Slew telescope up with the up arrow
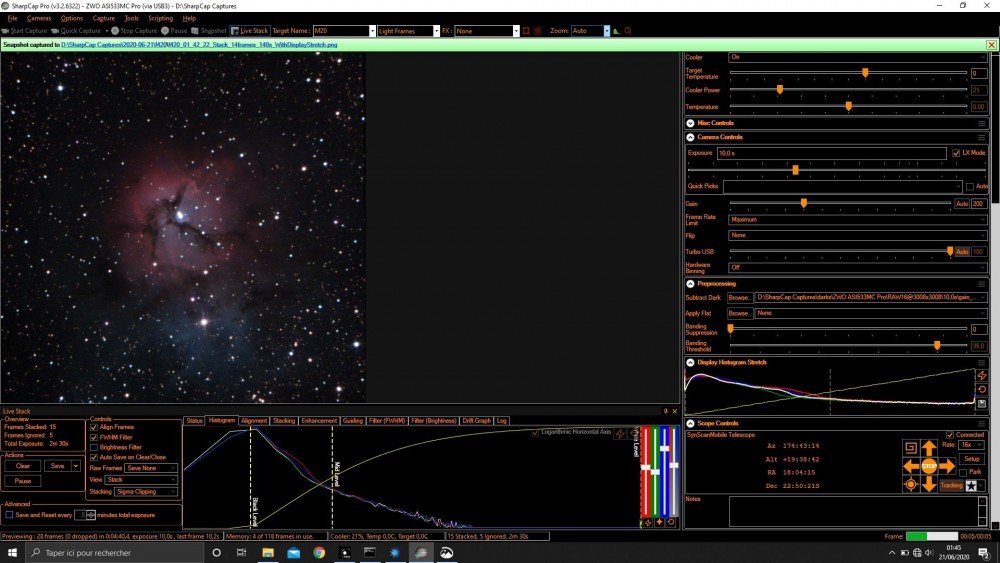1000x563 pixels. (x=929, y=449)
